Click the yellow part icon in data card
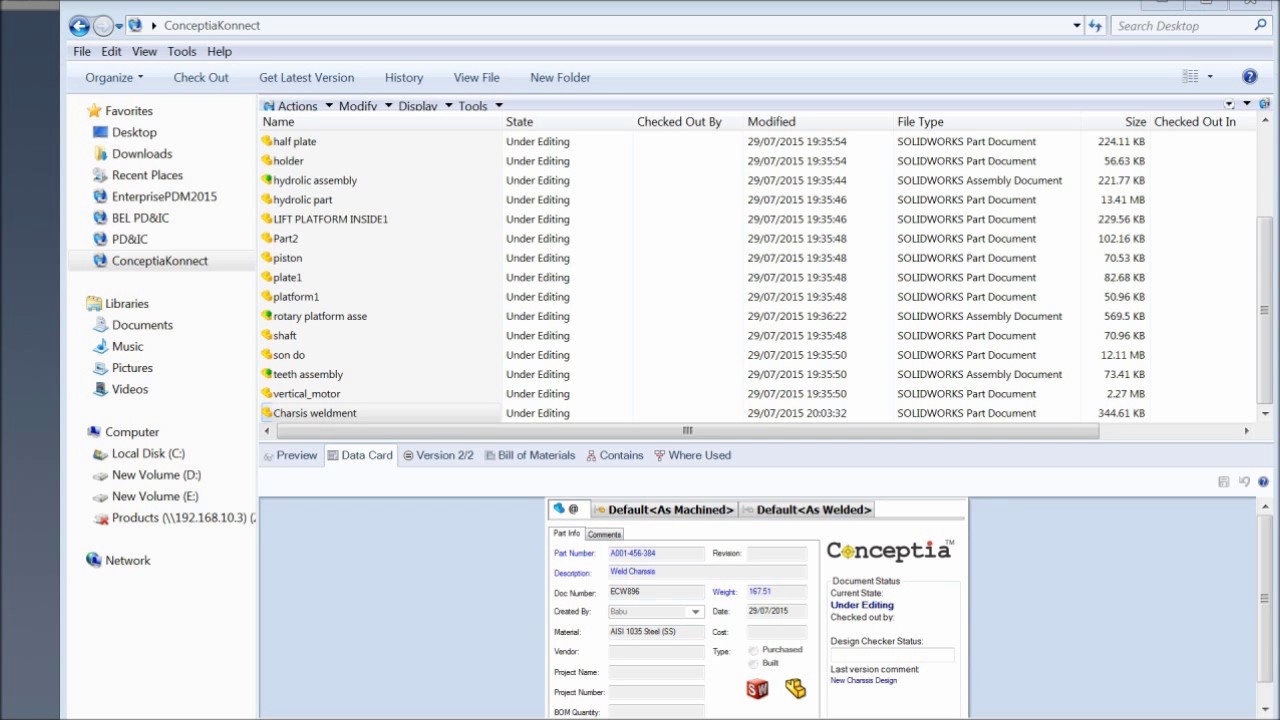 [795, 688]
